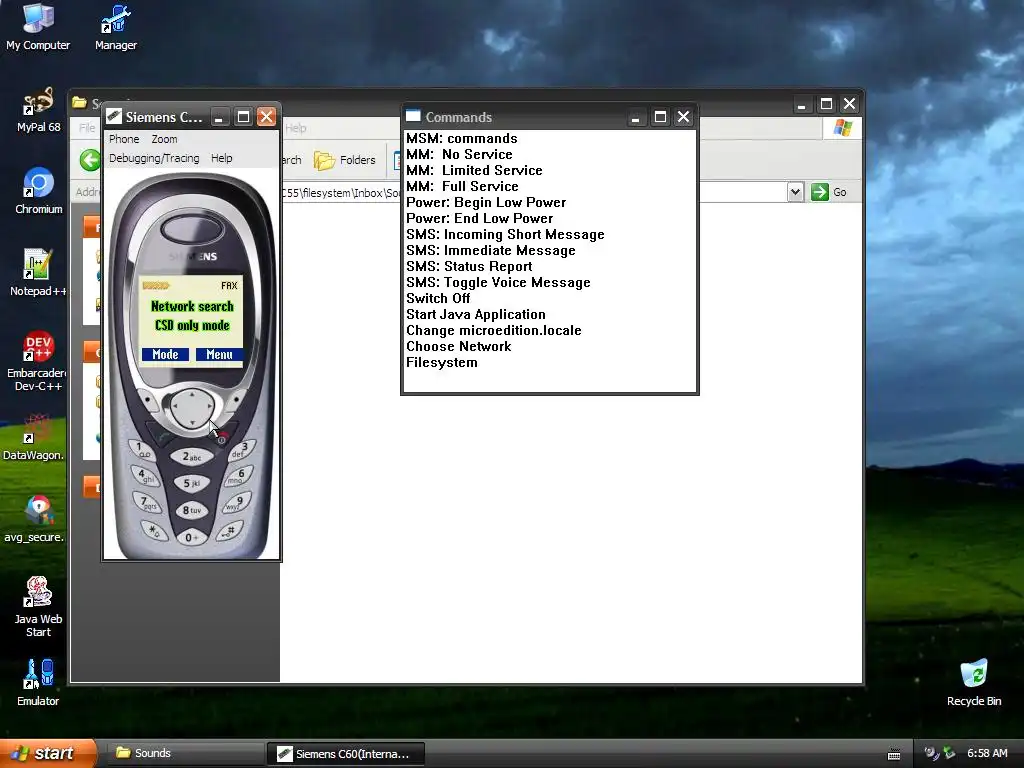Open the avg_secure desktop icon
The width and height of the screenshot is (1024, 768).
point(34,519)
